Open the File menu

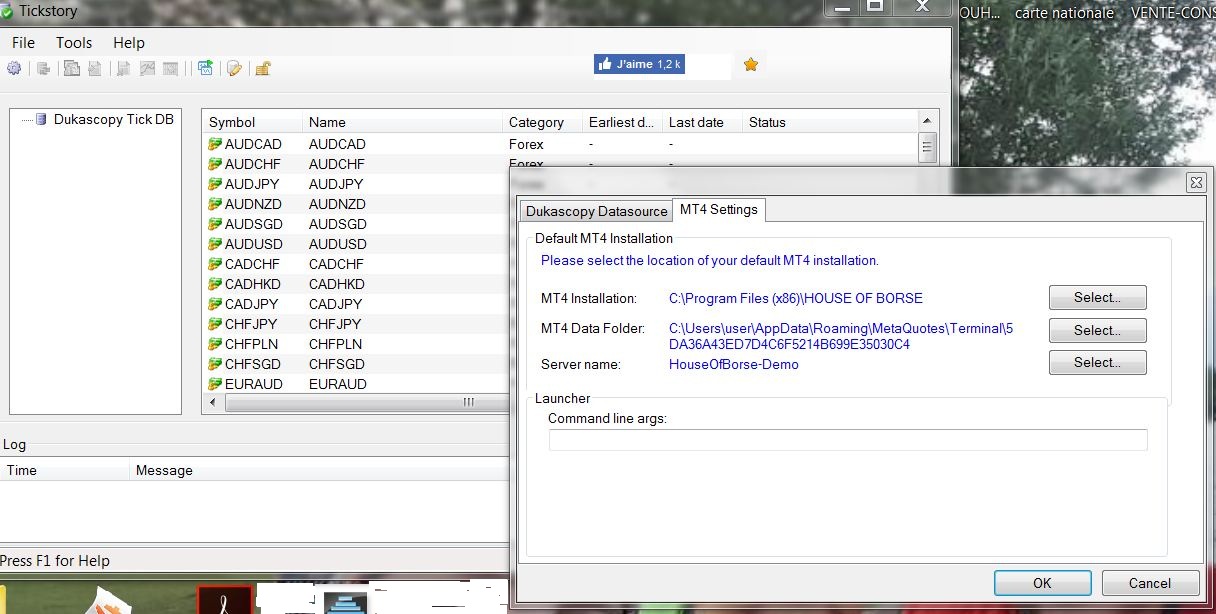(x=23, y=43)
